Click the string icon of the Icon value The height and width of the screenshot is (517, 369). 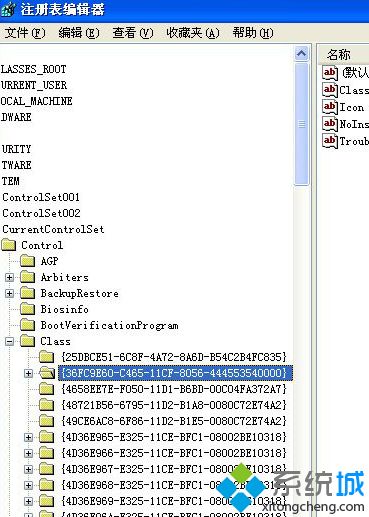330,107
